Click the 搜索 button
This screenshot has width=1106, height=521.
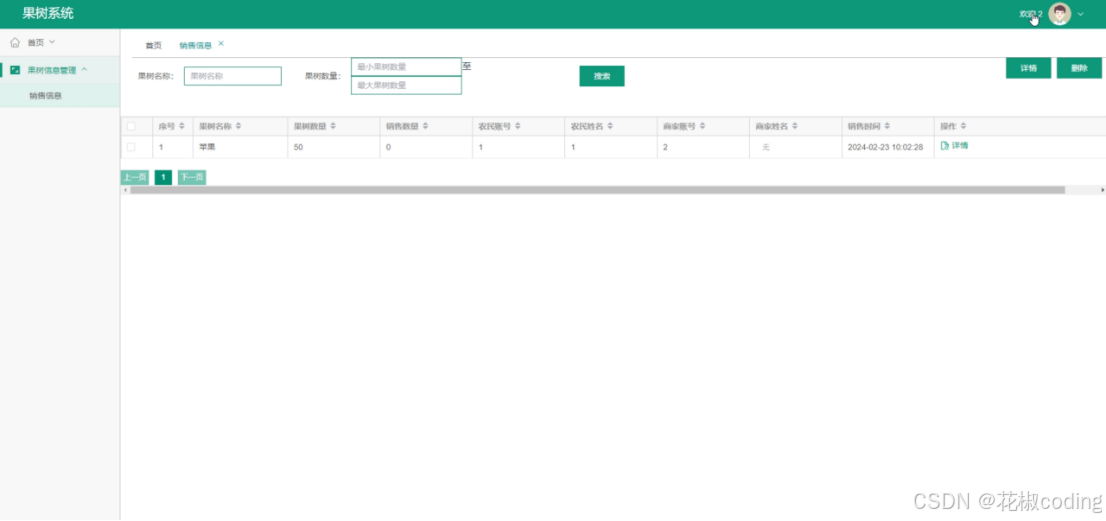click(602, 76)
